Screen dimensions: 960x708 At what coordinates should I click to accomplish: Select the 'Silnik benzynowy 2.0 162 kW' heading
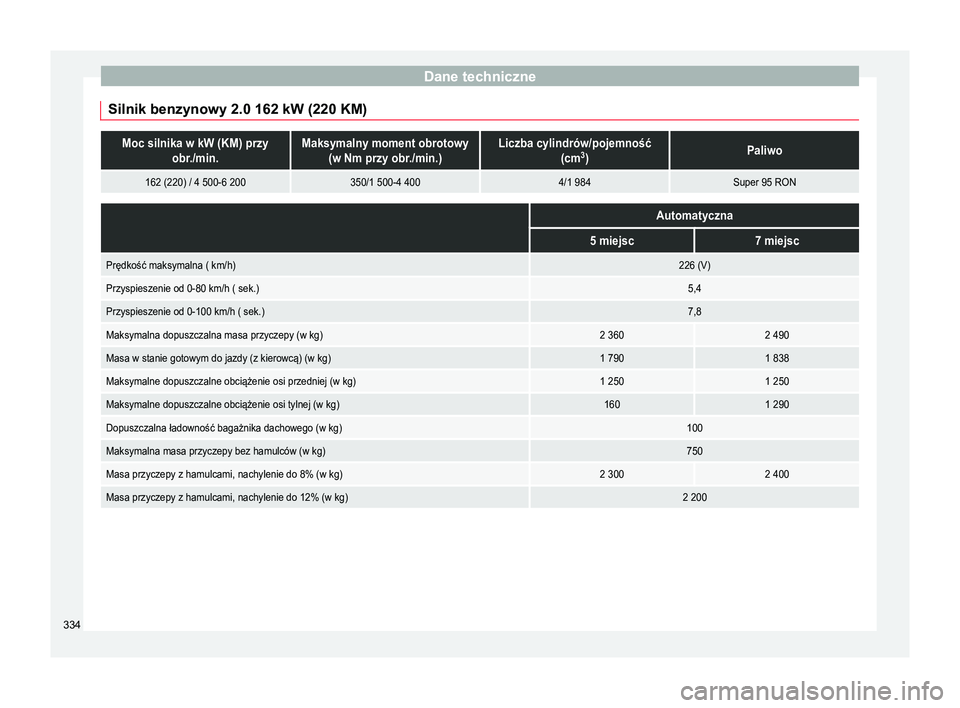pyautogui.click(x=237, y=107)
